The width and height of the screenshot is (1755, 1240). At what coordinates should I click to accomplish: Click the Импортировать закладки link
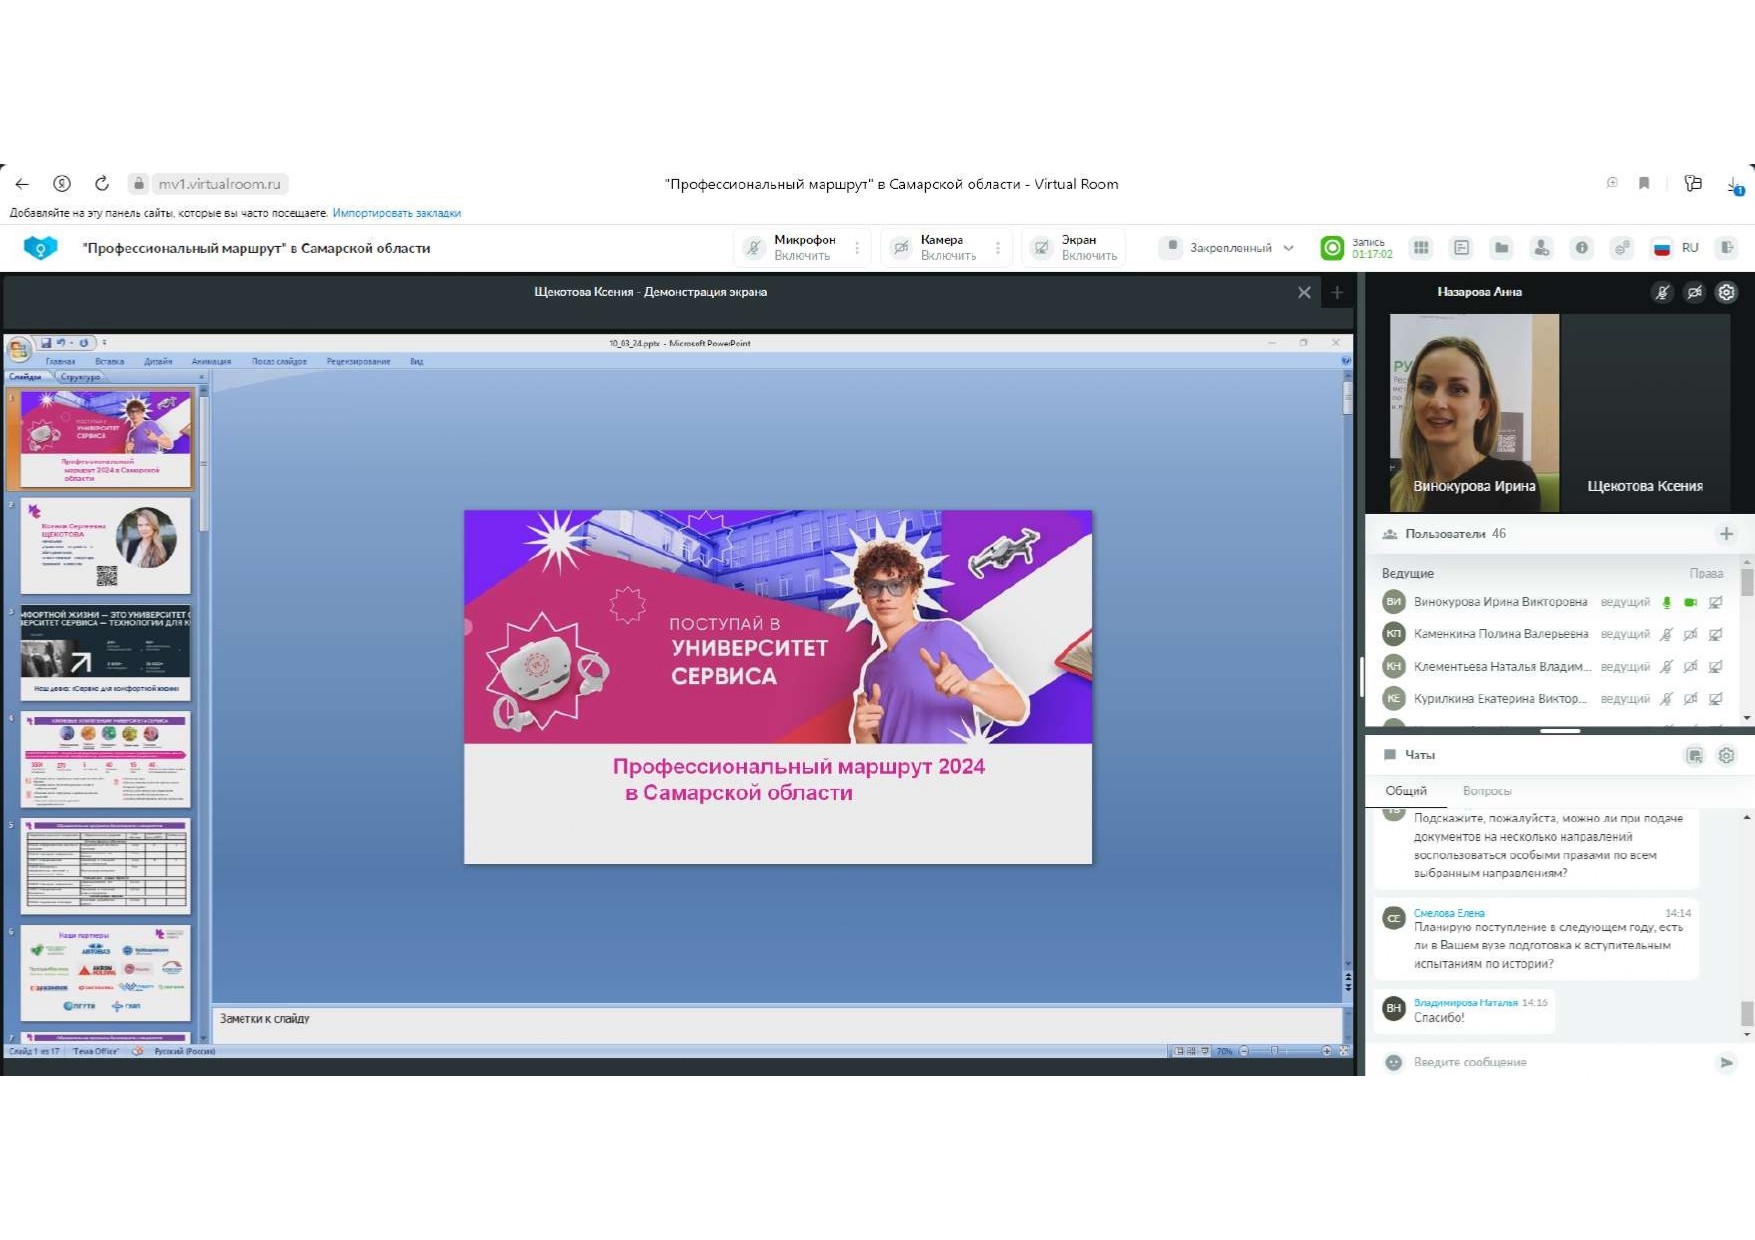[396, 213]
